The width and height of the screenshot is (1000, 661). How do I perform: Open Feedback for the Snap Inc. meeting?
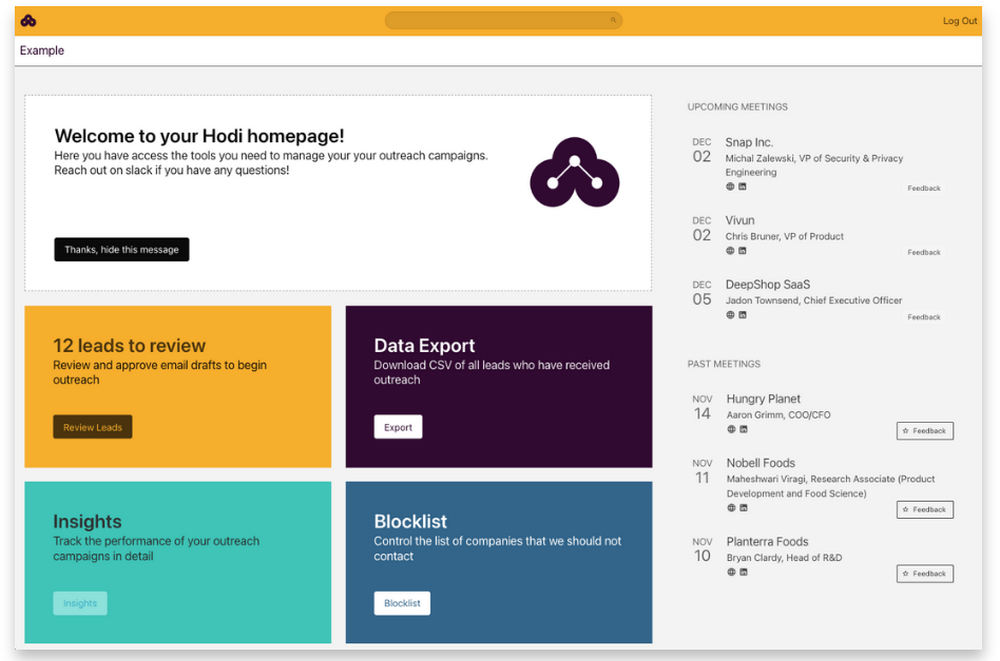[x=923, y=188]
